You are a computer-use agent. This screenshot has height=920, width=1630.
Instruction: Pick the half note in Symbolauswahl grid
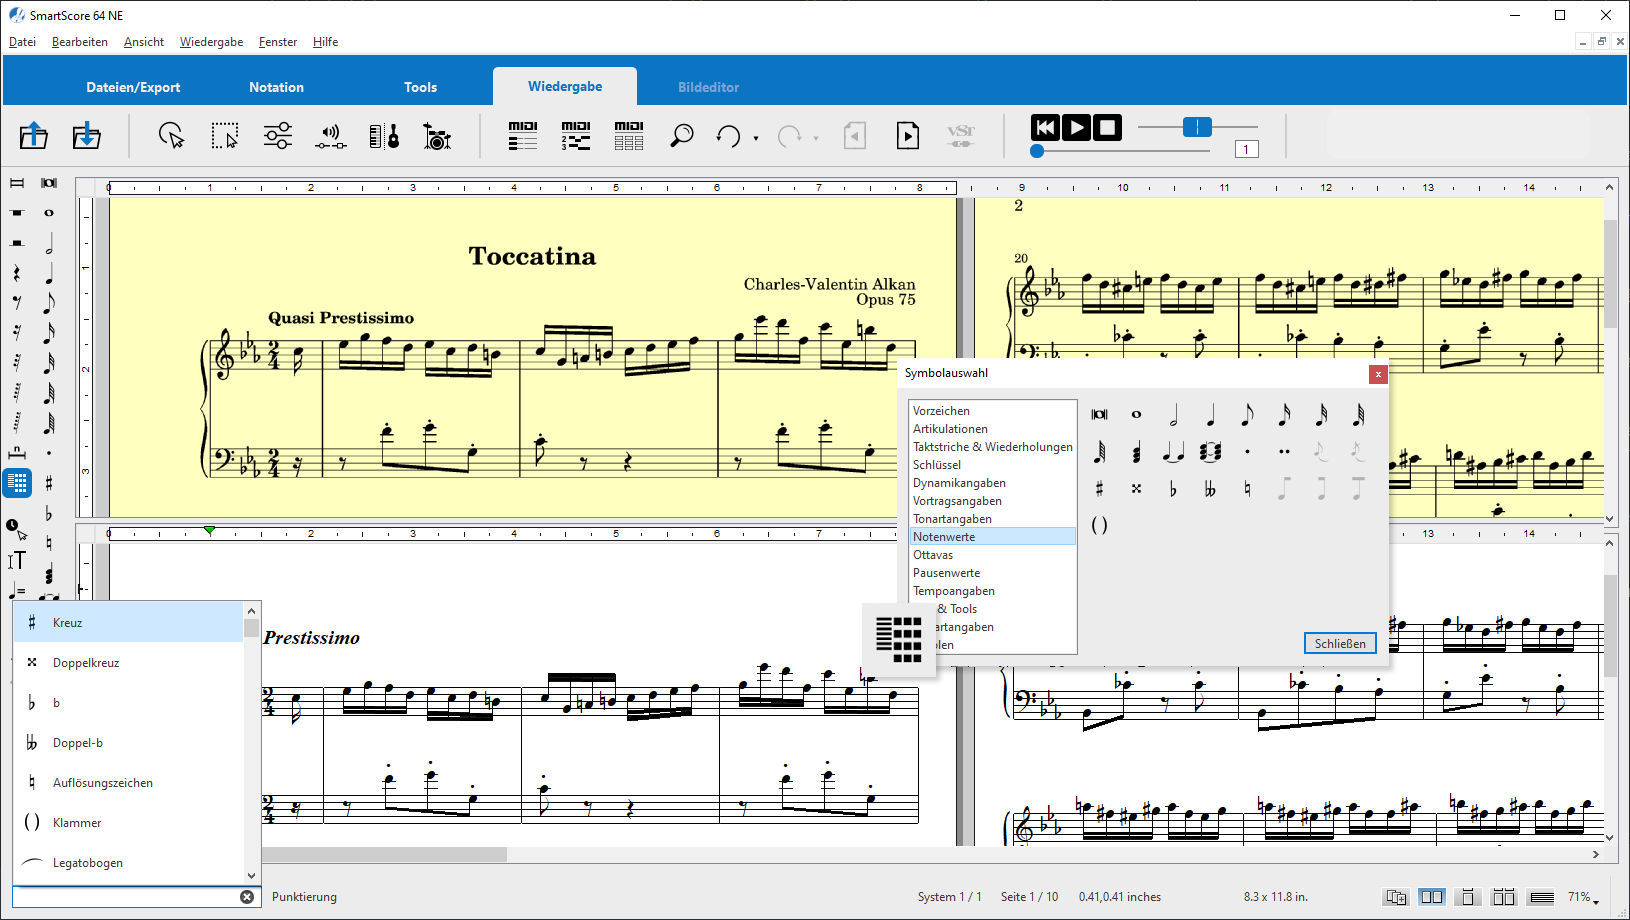(1173, 415)
